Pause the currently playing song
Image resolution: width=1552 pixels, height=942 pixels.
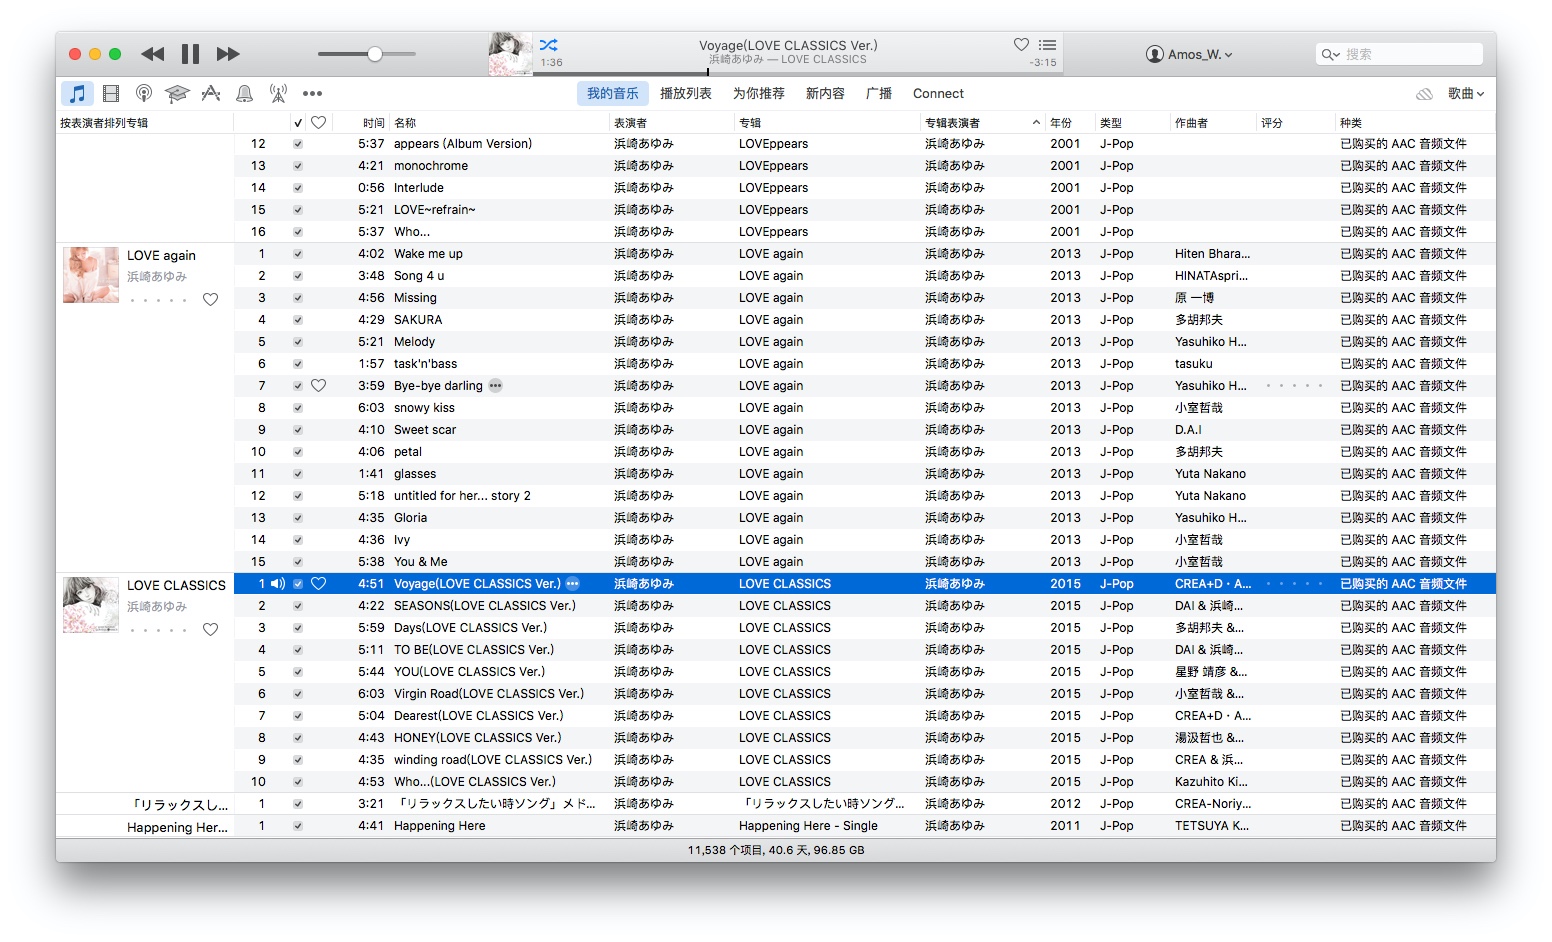[190, 54]
